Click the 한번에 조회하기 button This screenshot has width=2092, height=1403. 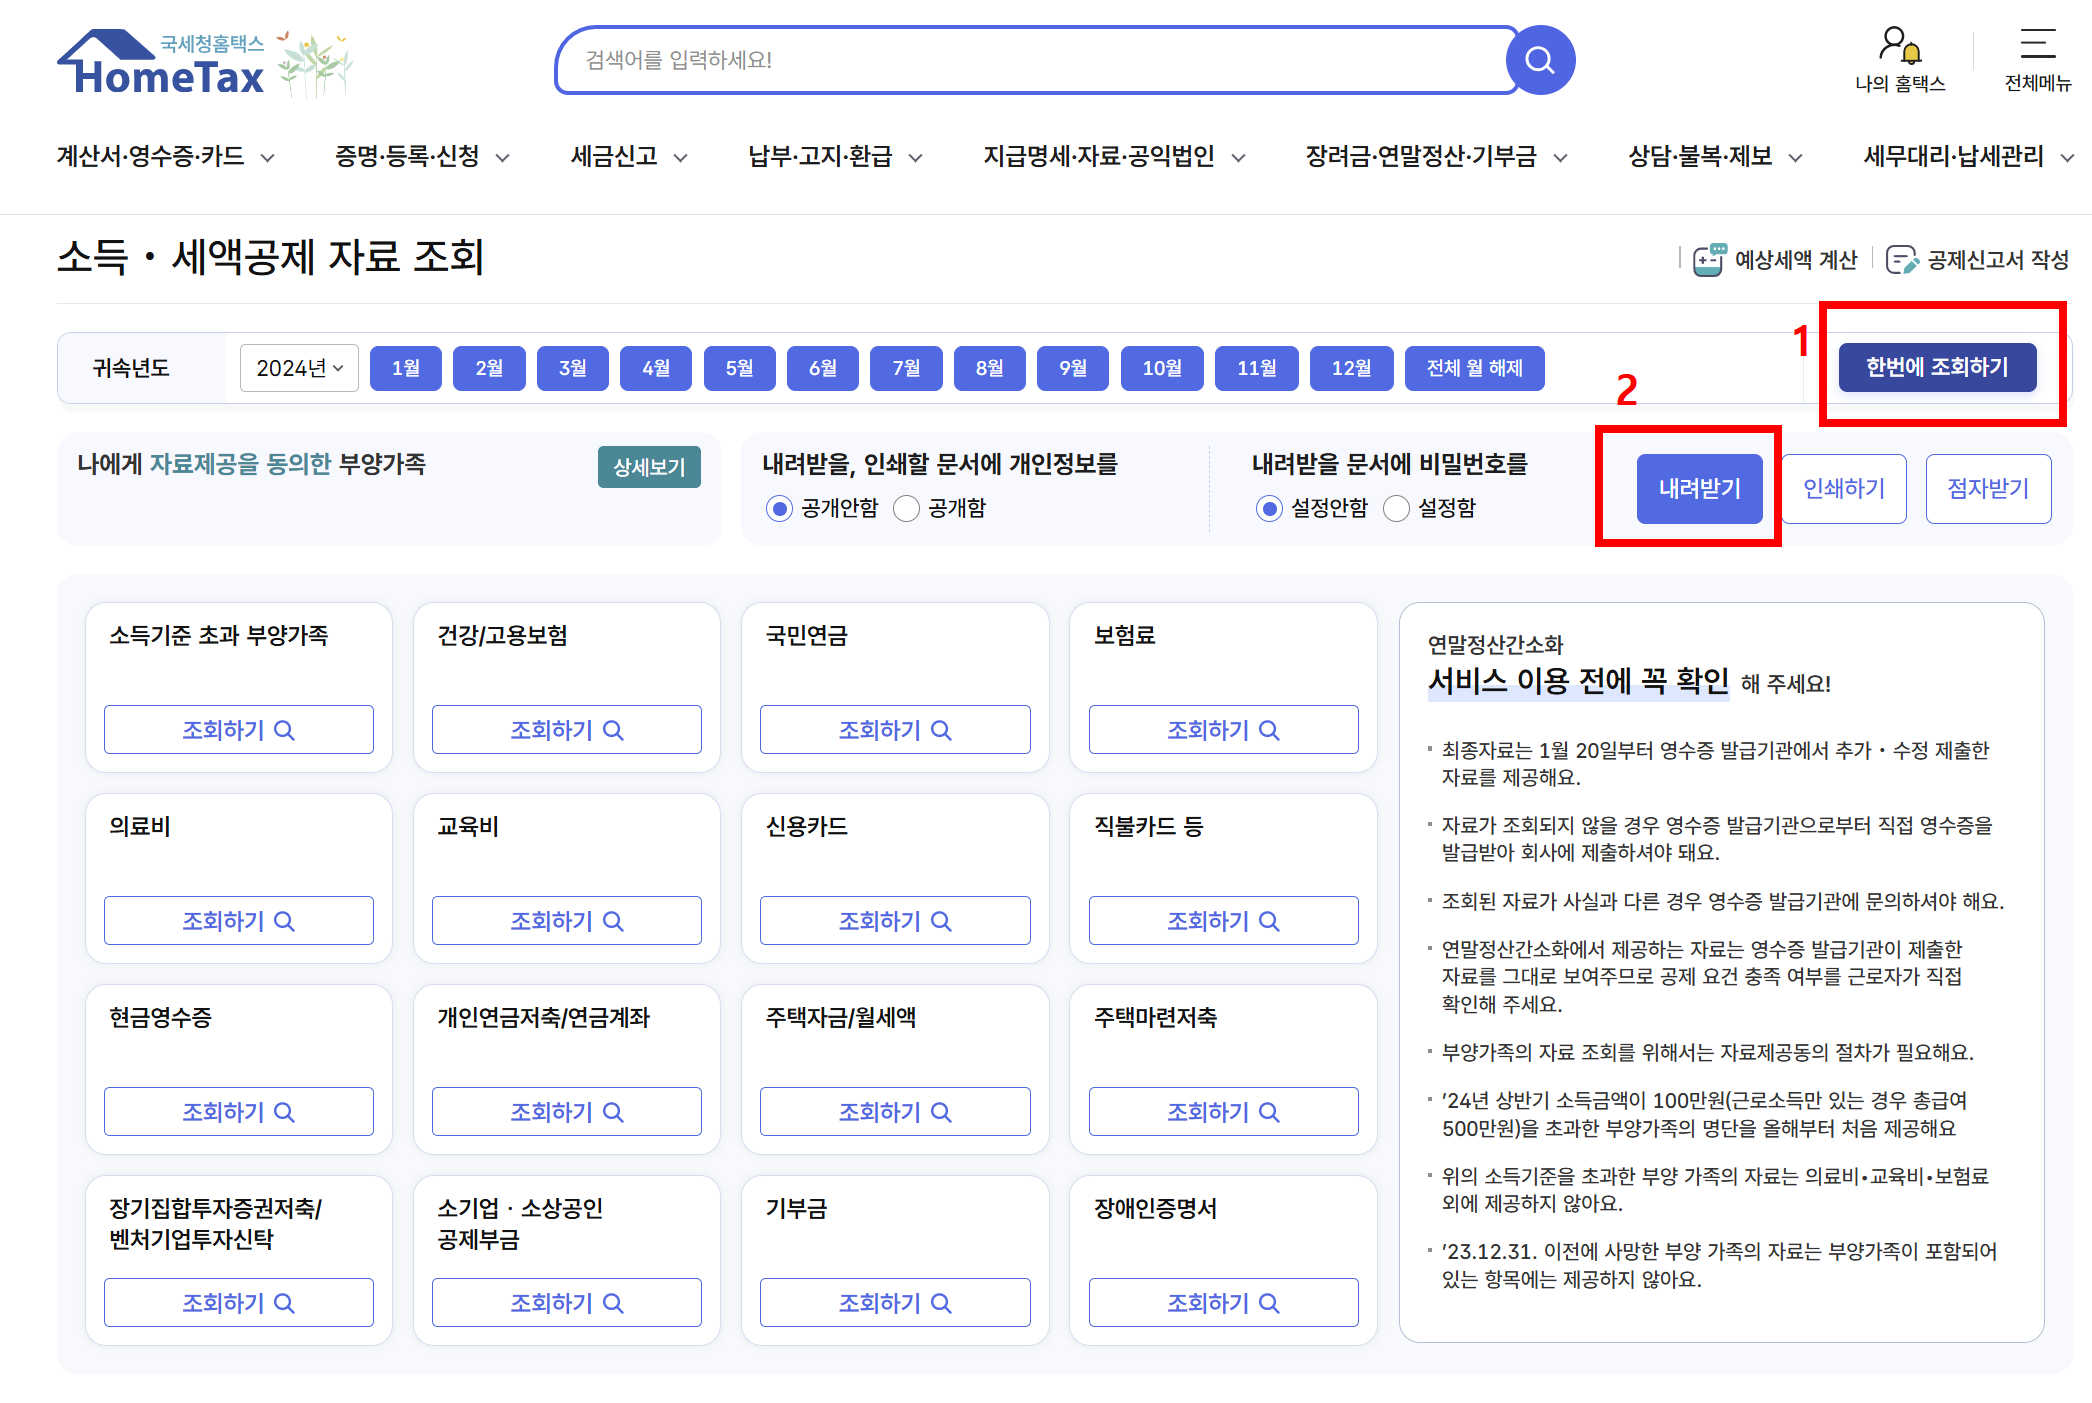(x=1936, y=367)
